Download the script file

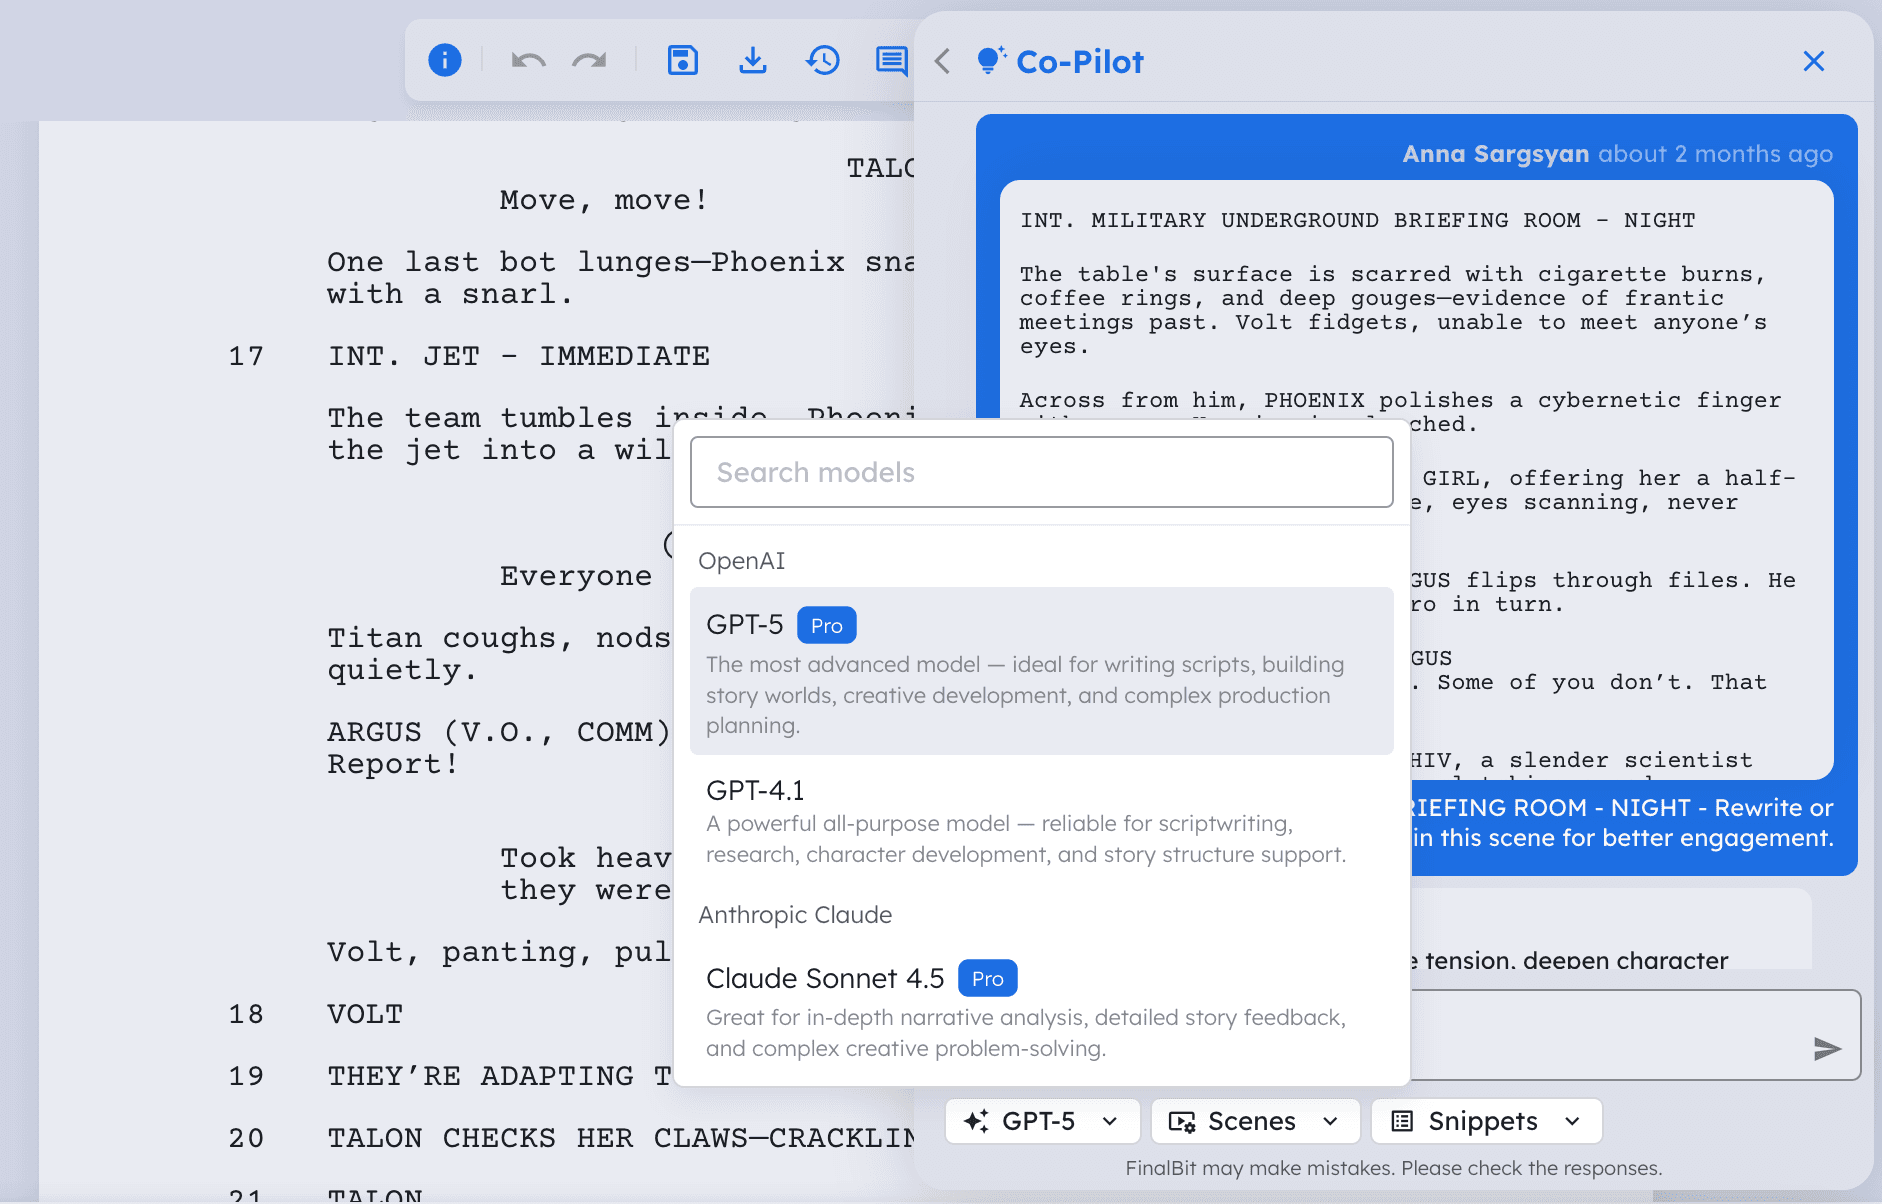coord(753,60)
